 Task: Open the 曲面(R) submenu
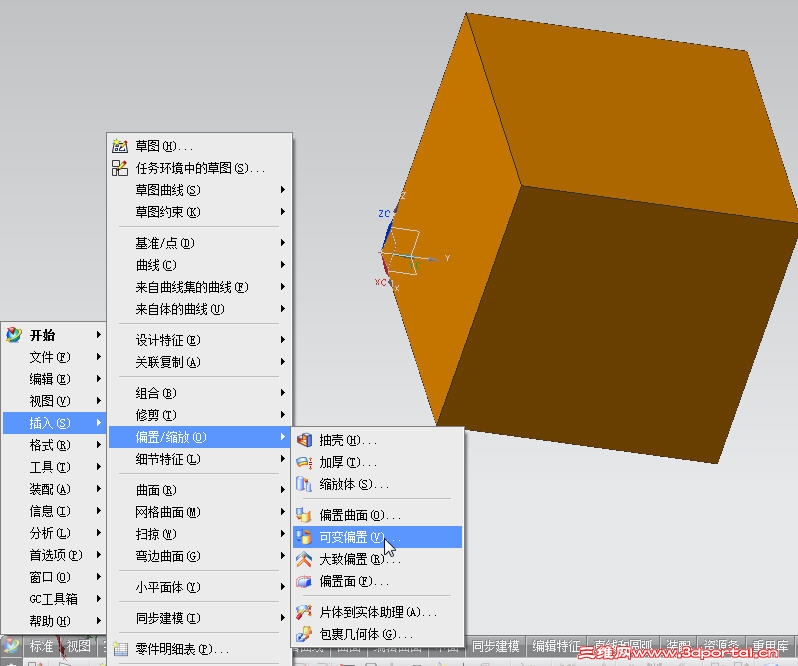tap(200, 490)
